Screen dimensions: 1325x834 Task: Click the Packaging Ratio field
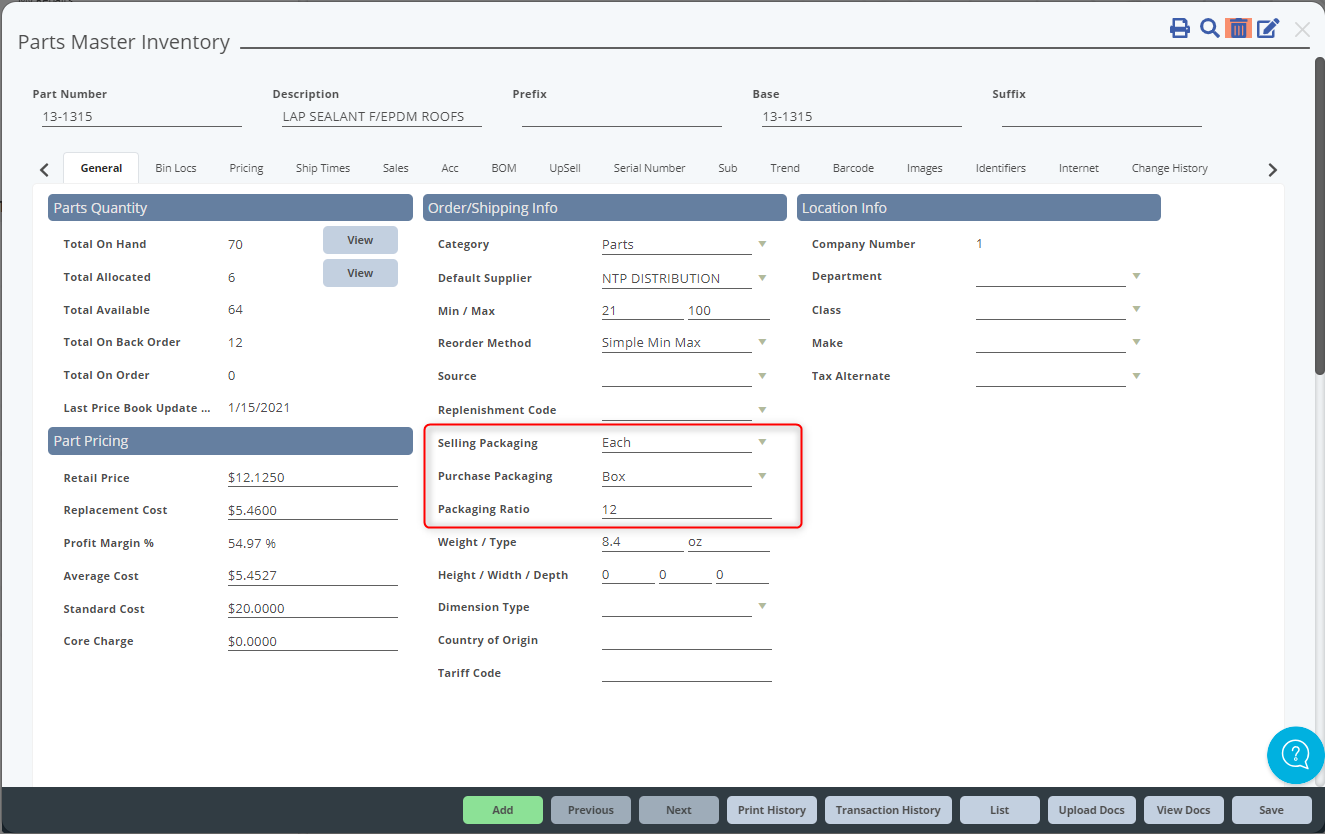click(687, 509)
